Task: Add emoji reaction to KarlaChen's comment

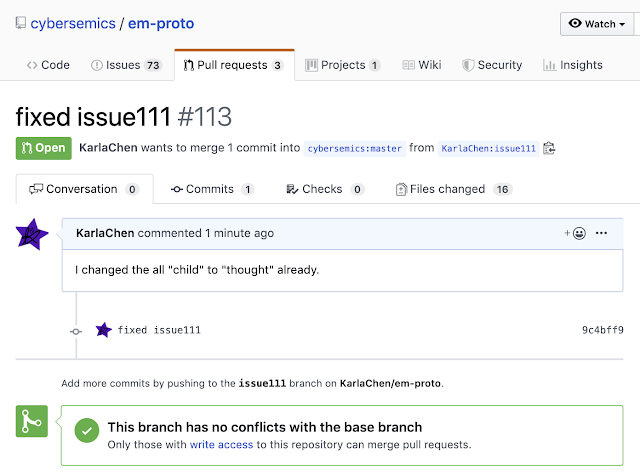Action: [x=575, y=233]
